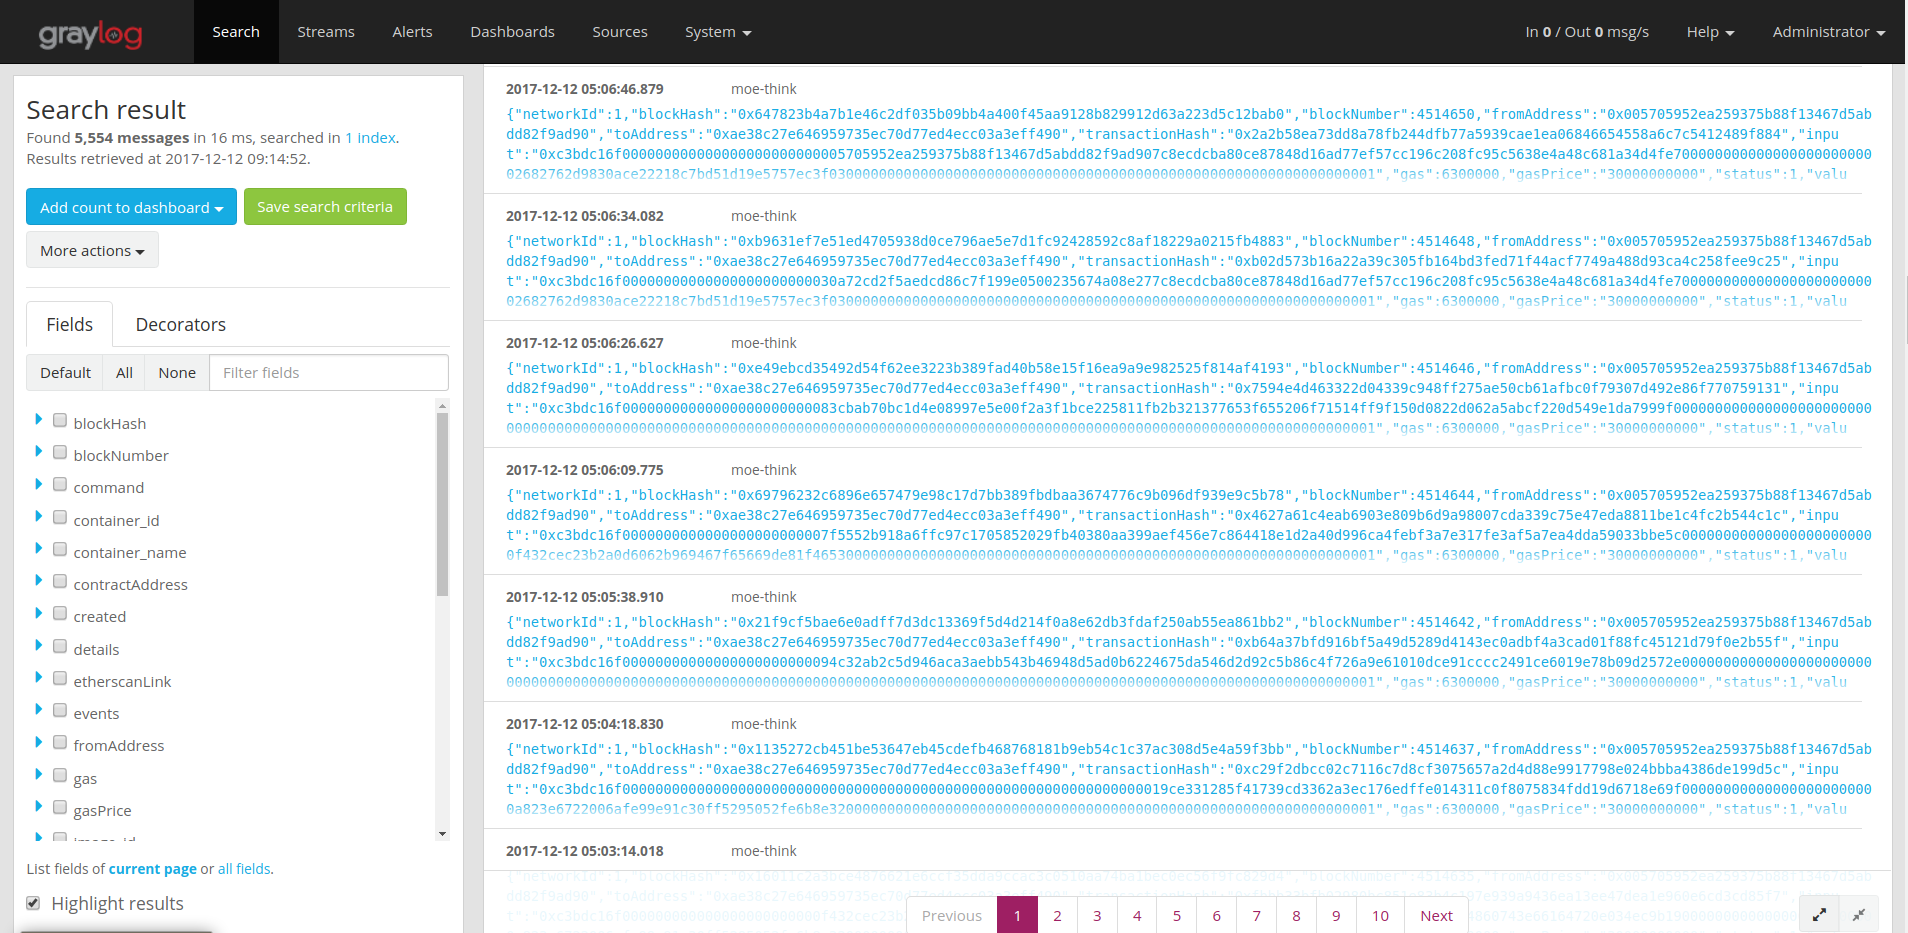Check the container_id field
This screenshot has width=1908, height=933.
click(60, 518)
